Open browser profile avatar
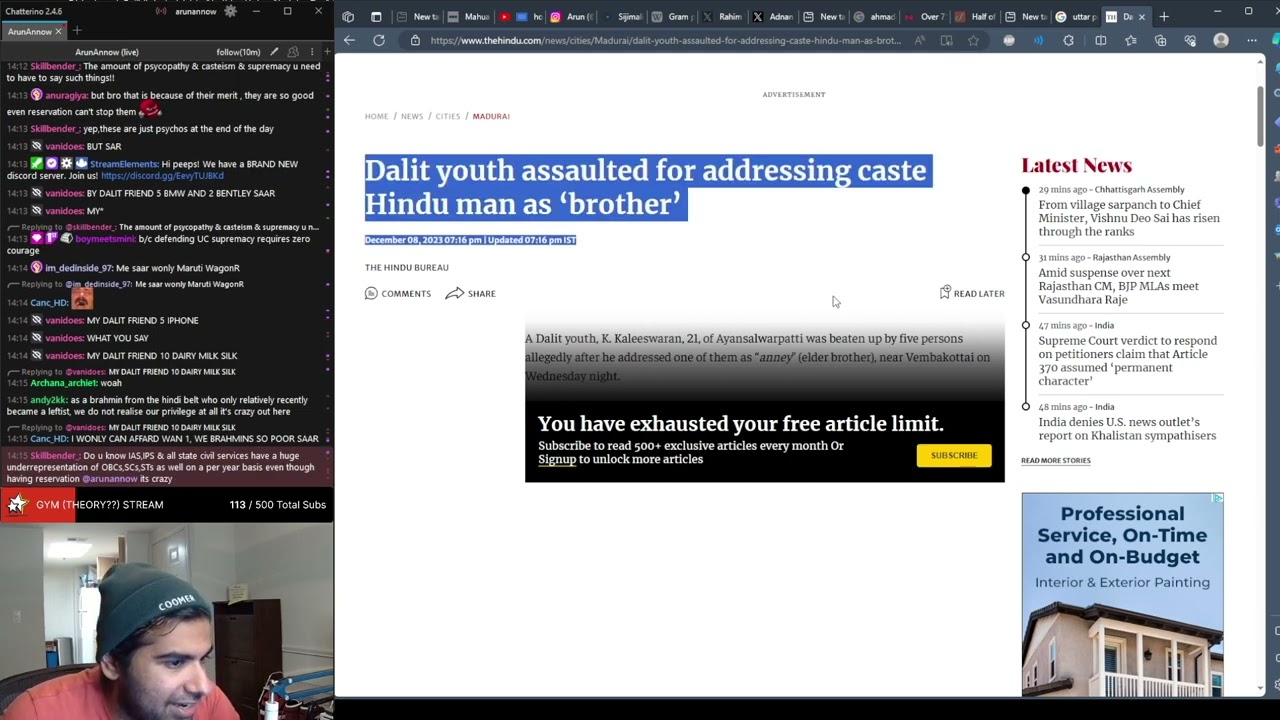The image size is (1280, 720). (1221, 41)
